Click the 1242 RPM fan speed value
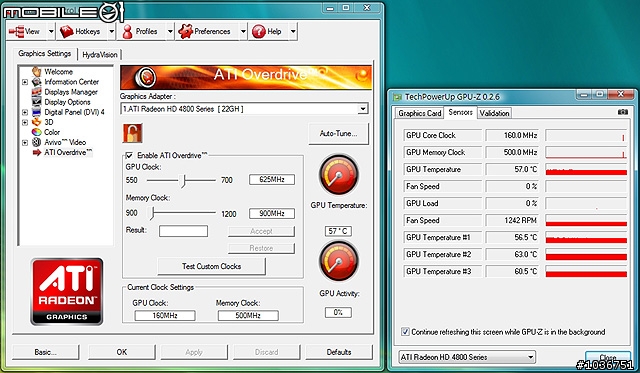640x373 pixels. 512,220
